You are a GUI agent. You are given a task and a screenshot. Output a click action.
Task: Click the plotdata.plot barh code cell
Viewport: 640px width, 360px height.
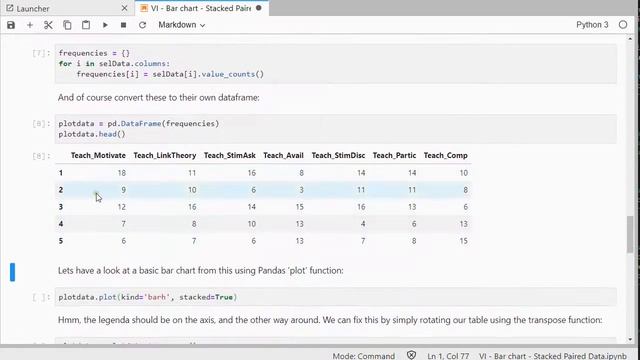click(x=336, y=297)
